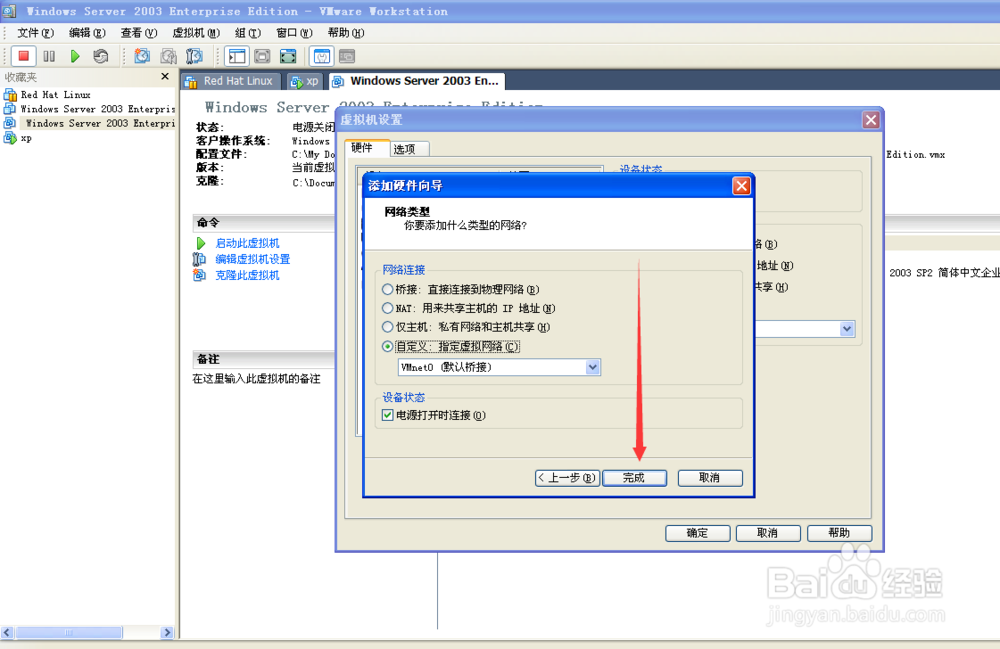Toggle 电源打开时连接 checkbox
1000x649 pixels.
388,415
